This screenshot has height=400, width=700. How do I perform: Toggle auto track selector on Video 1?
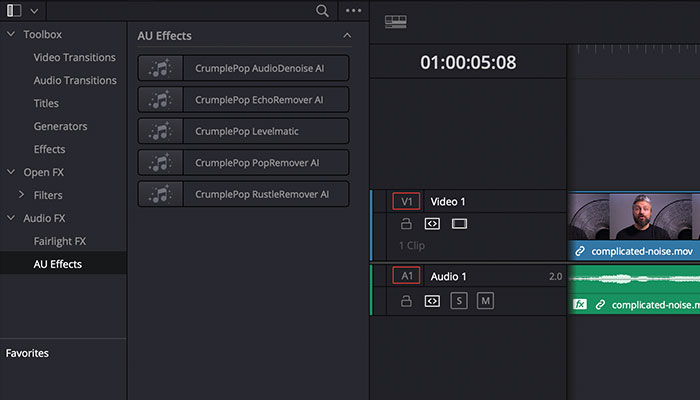click(x=432, y=224)
